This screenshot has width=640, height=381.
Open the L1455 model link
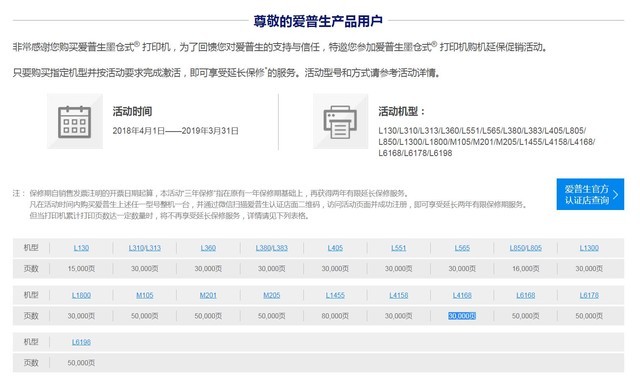(x=335, y=295)
